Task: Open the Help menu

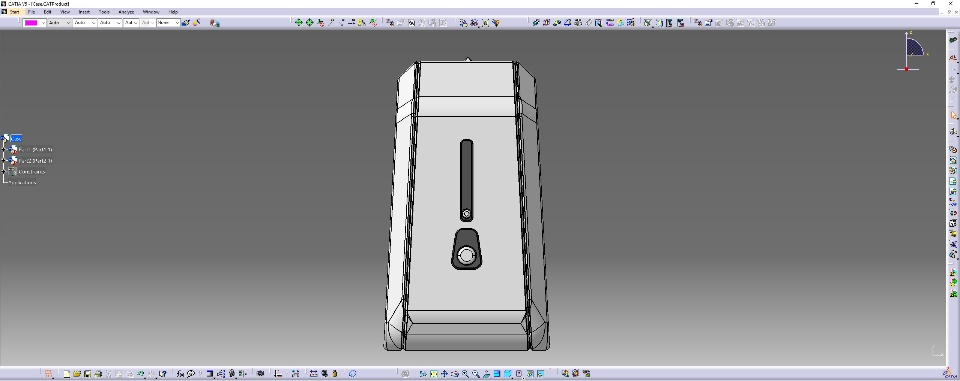Action: (x=173, y=12)
